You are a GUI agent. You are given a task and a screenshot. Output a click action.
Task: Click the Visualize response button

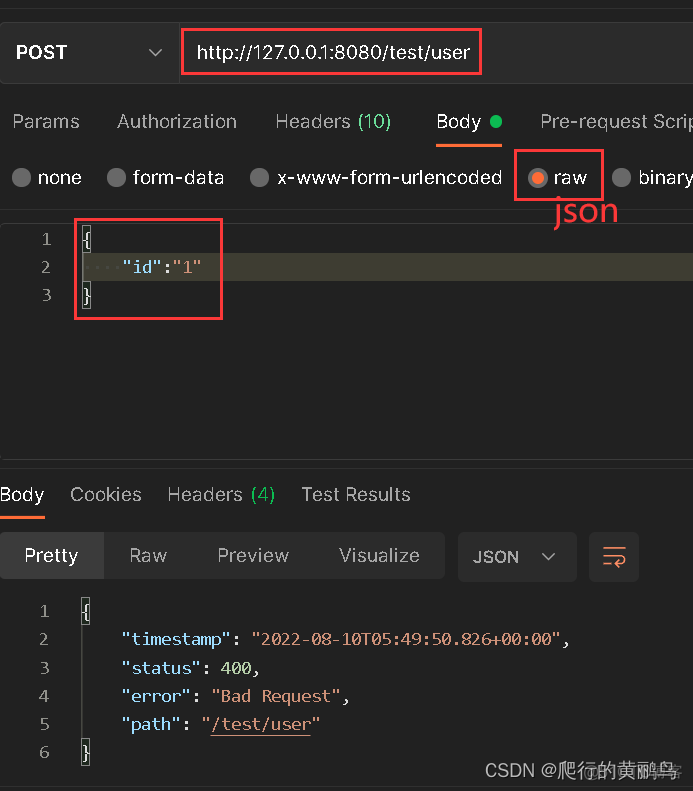(x=379, y=556)
